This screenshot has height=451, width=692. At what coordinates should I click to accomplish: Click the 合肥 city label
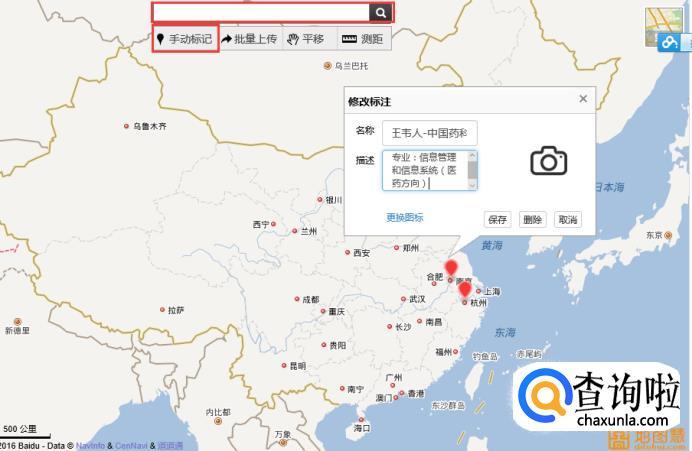pyautogui.click(x=434, y=276)
